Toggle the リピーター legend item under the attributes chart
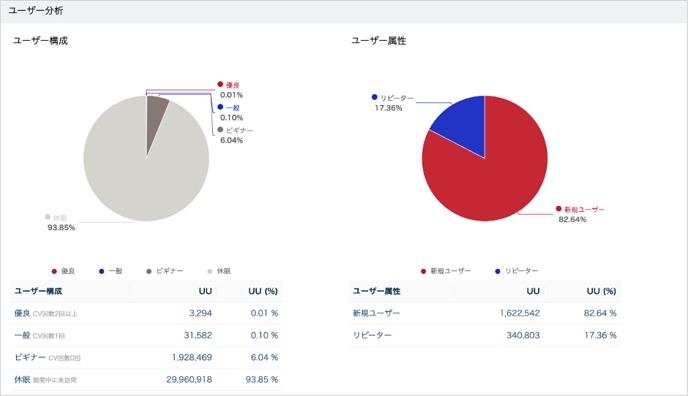This screenshot has width=688, height=396. click(516, 271)
